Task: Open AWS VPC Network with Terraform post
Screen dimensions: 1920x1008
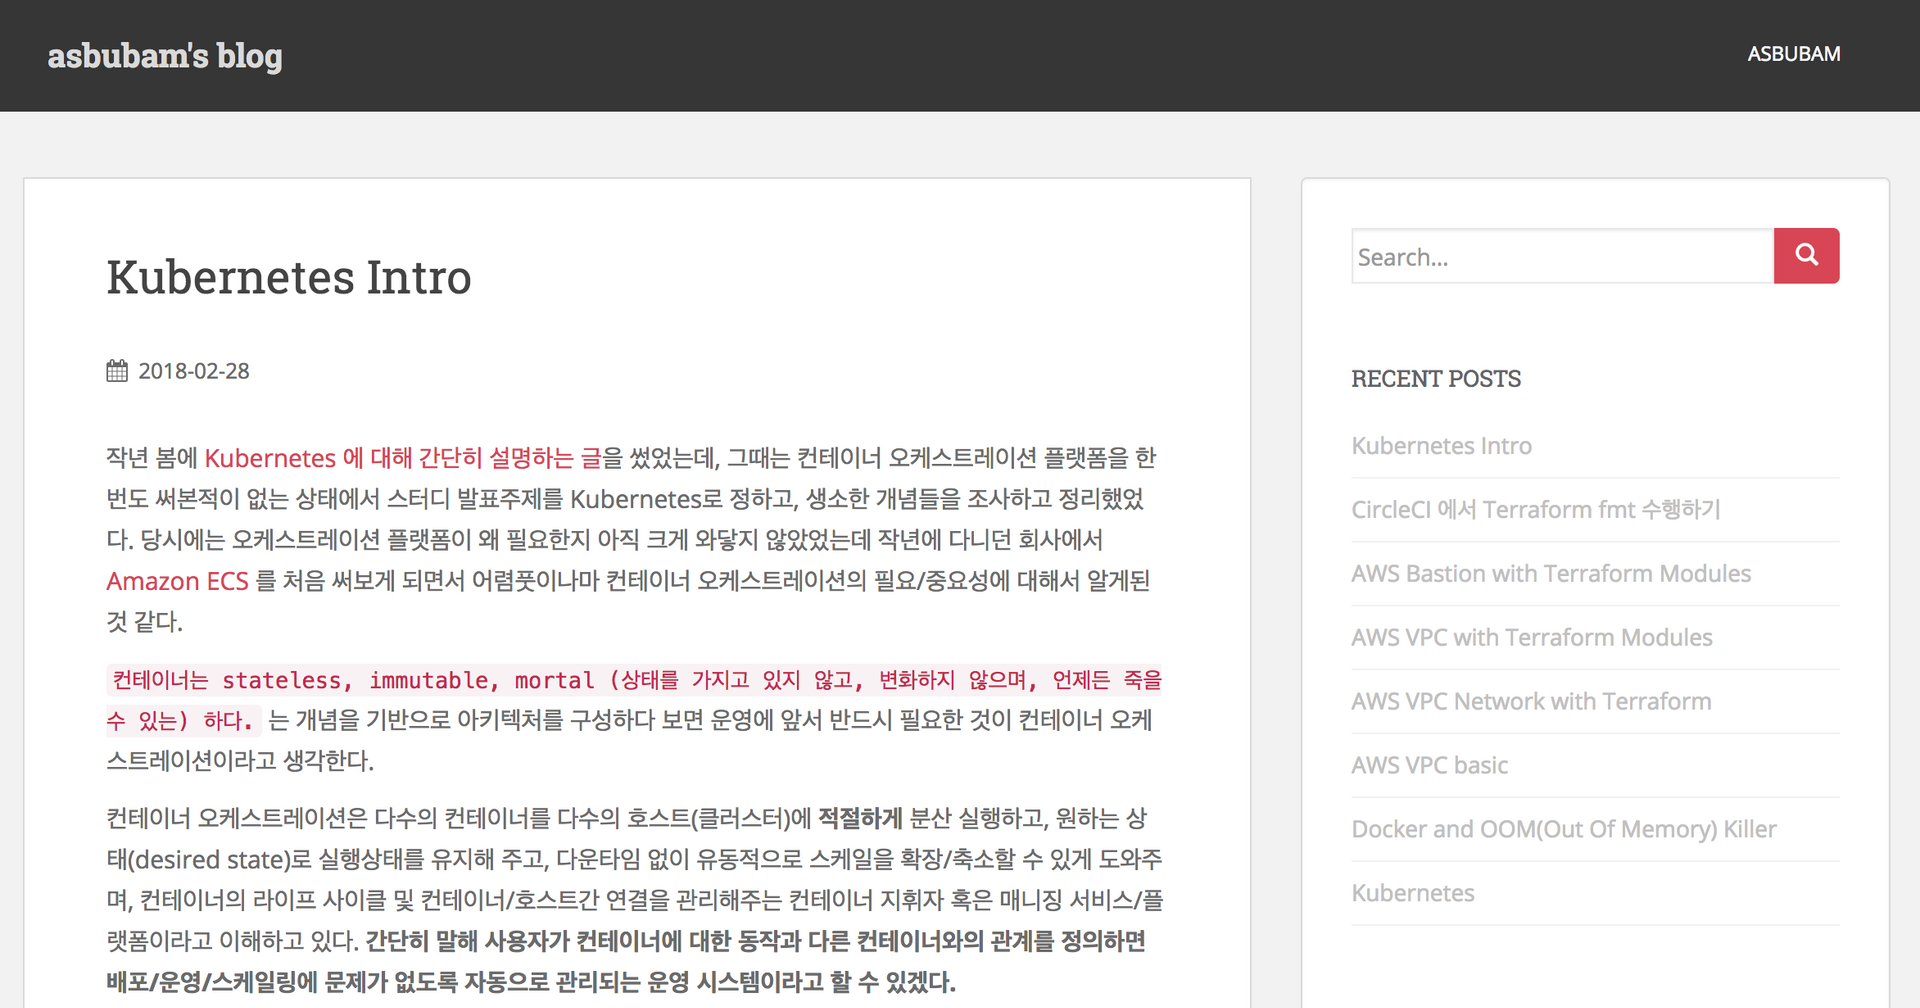Action: [1531, 702]
